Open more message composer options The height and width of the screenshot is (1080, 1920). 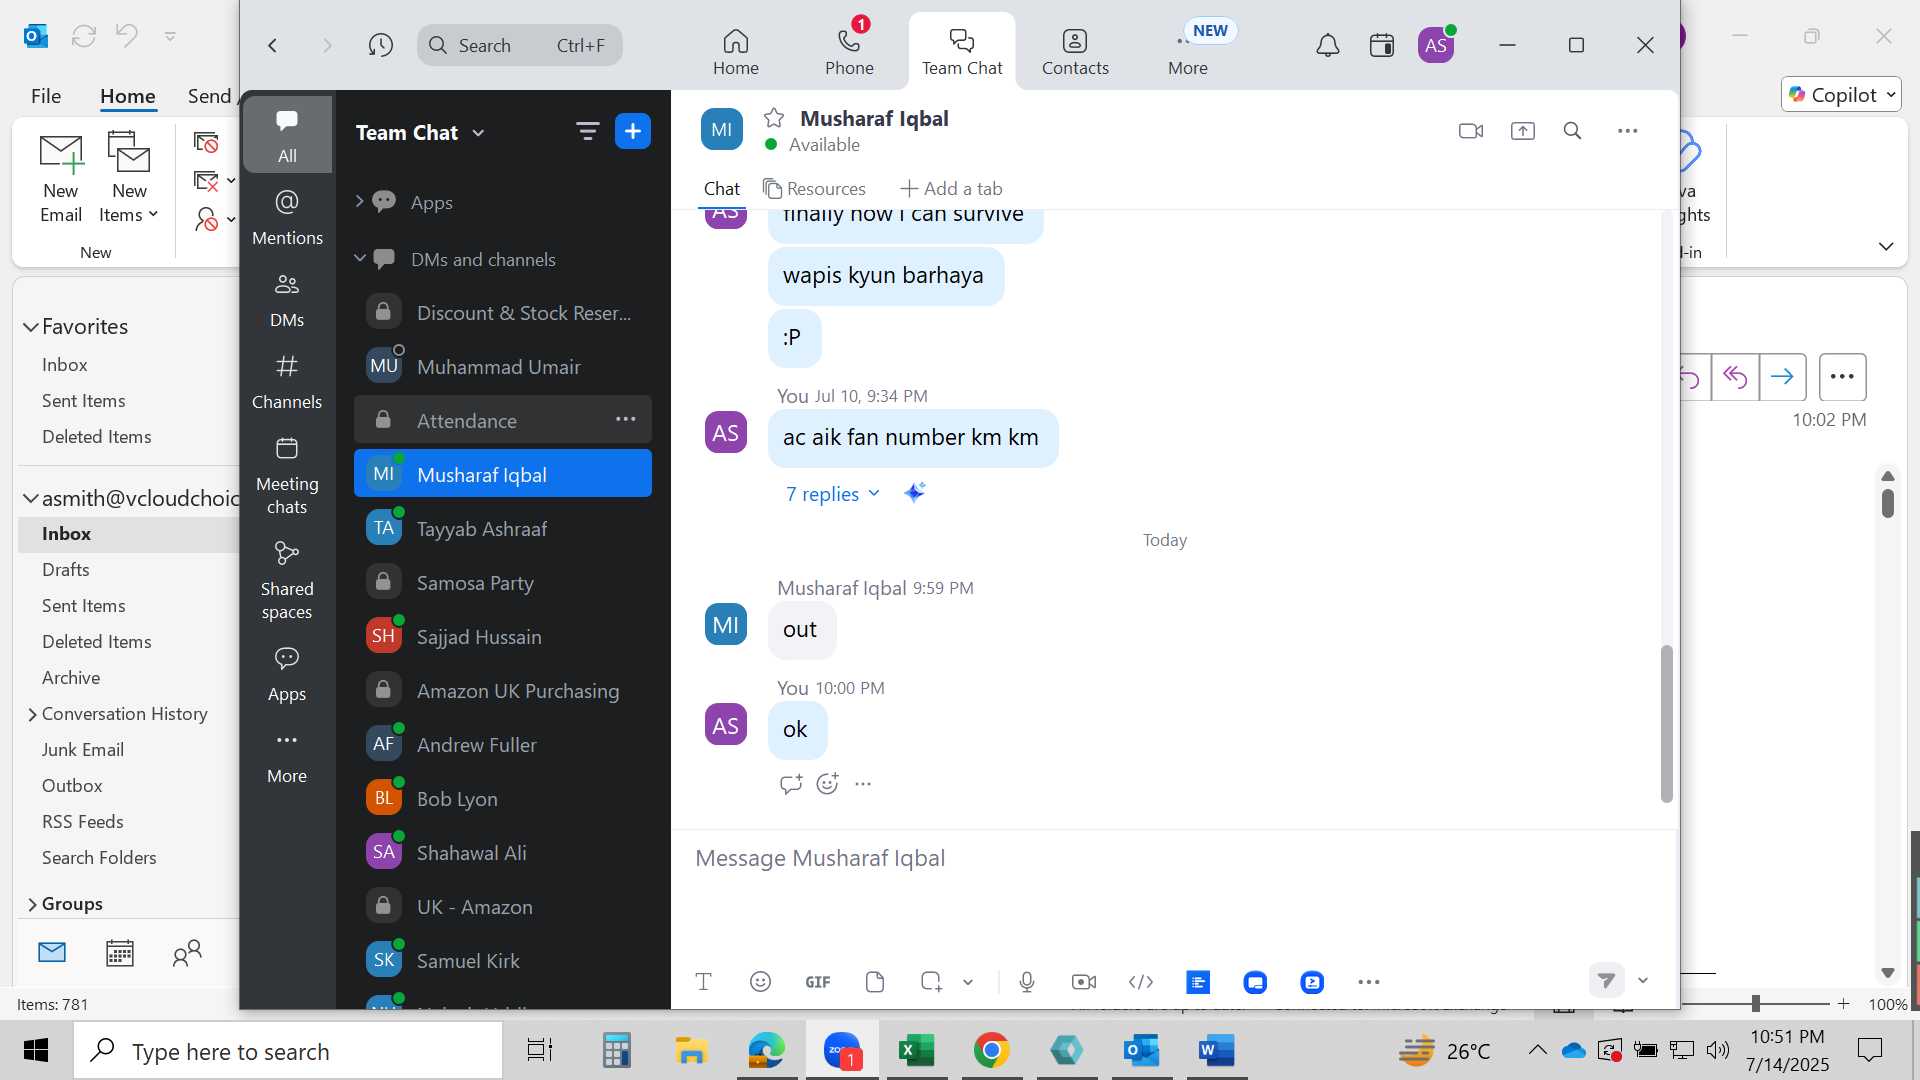coord(1369,982)
